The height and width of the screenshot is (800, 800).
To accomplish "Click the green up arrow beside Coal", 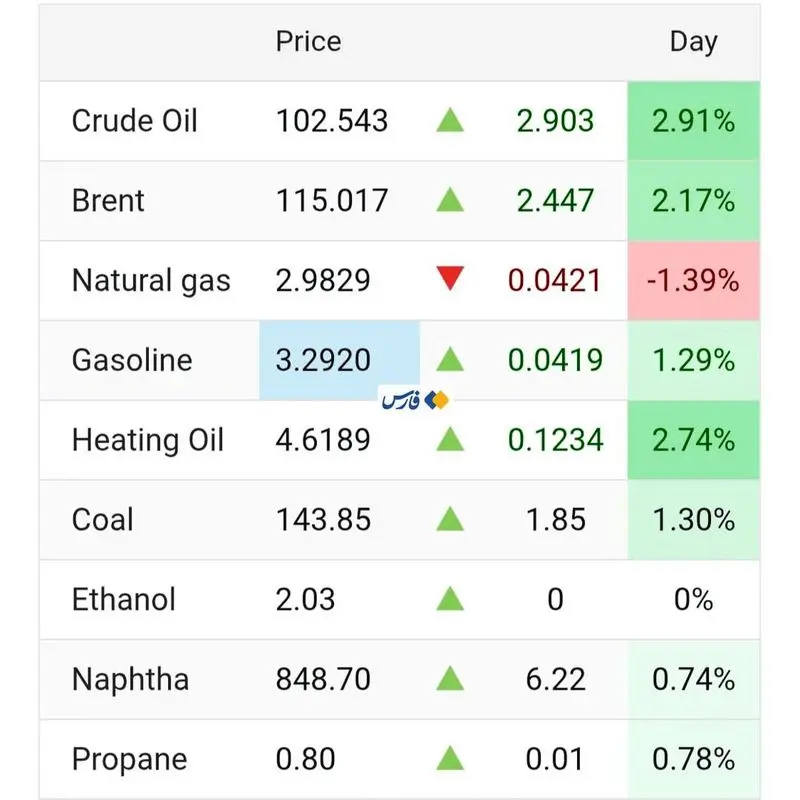I will (x=450, y=519).
